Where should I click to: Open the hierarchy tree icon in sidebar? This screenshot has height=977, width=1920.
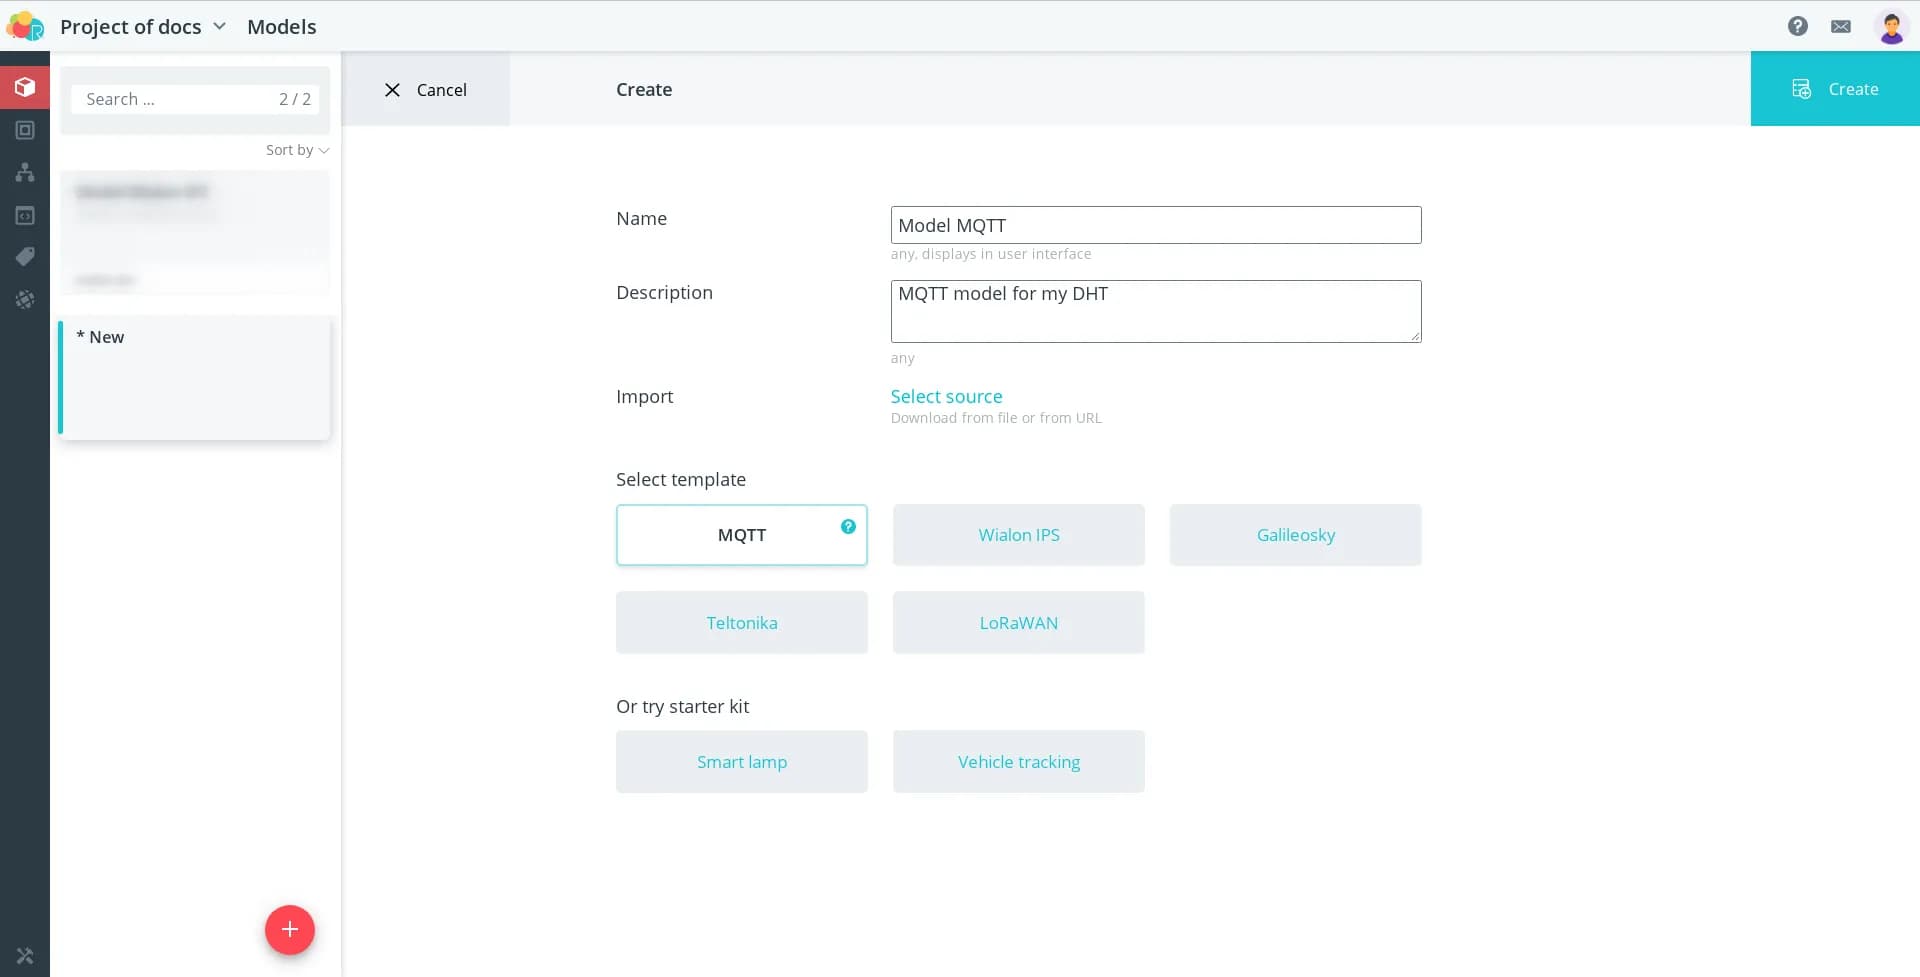25,172
